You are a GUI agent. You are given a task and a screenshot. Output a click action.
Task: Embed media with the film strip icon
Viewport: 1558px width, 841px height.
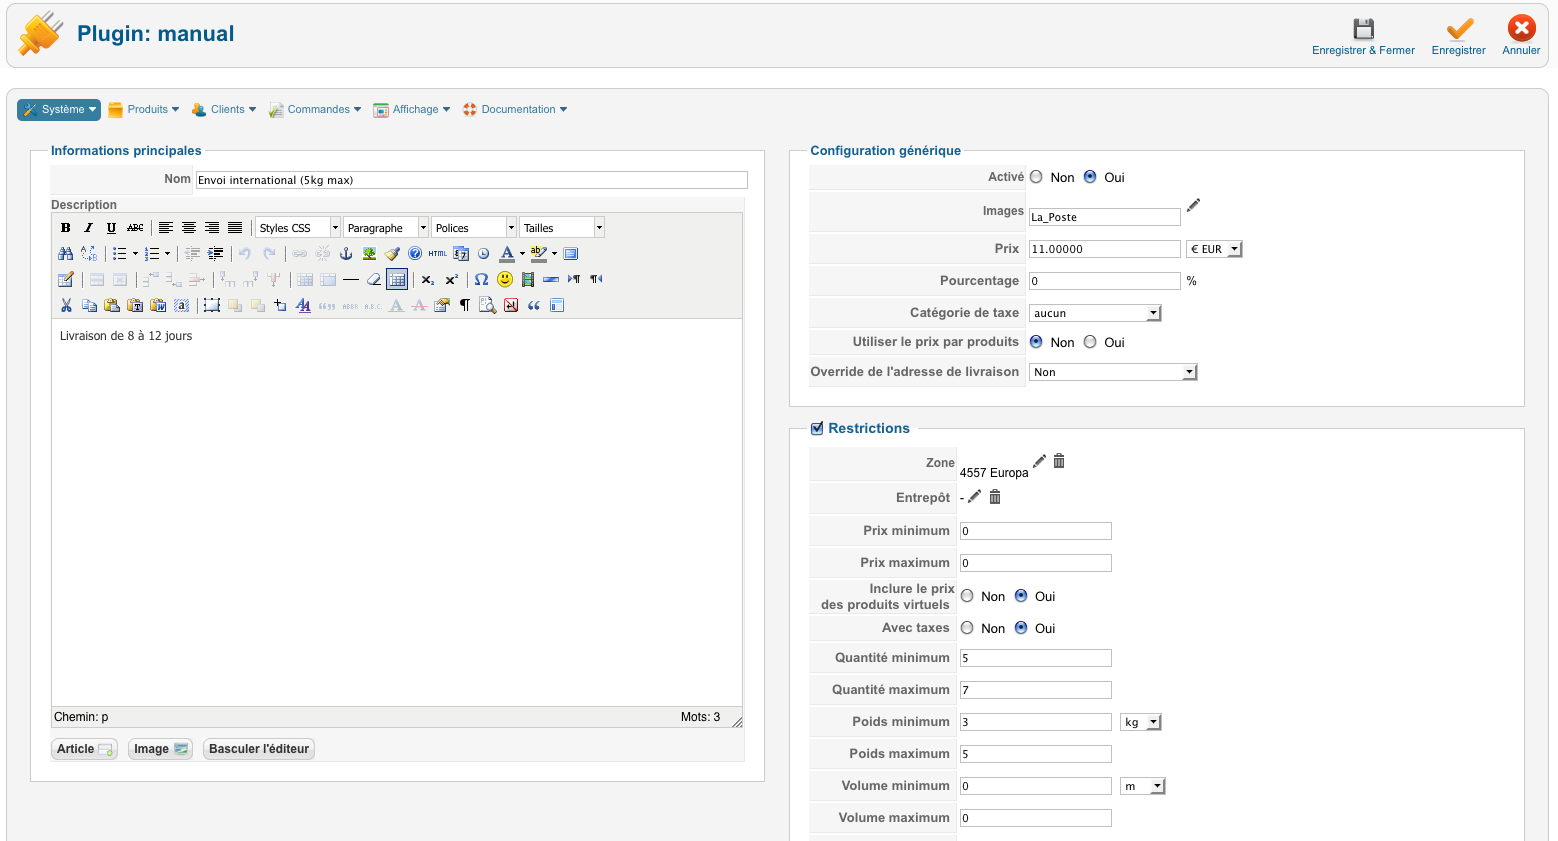coord(528,280)
